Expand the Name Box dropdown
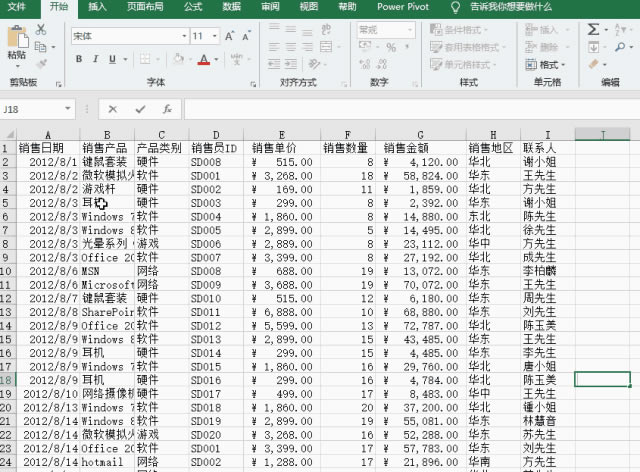Viewport: 640px width, 472px height. [x=68, y=109]
